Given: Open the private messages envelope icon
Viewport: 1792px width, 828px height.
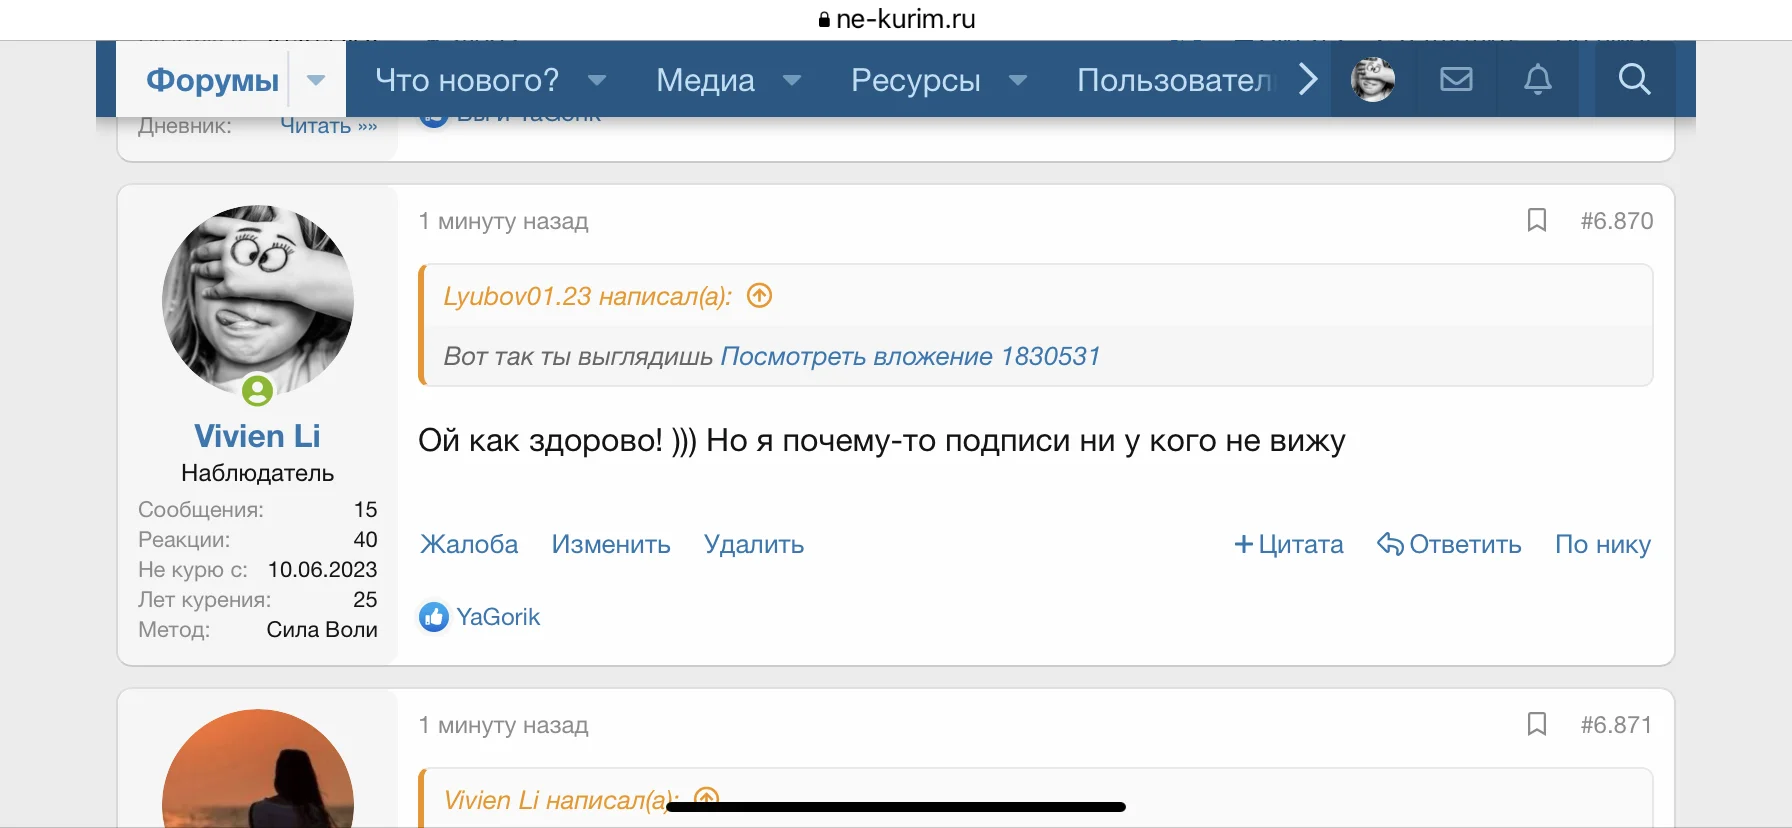Looking at the screenshot, I should click(x=1456, y=79).
